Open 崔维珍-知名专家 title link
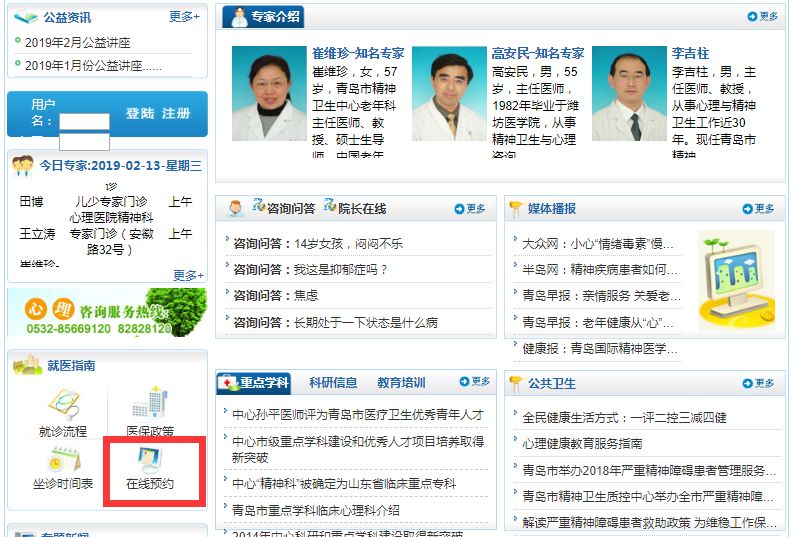This screenshot has height=537, width=794. pos(358,53)
